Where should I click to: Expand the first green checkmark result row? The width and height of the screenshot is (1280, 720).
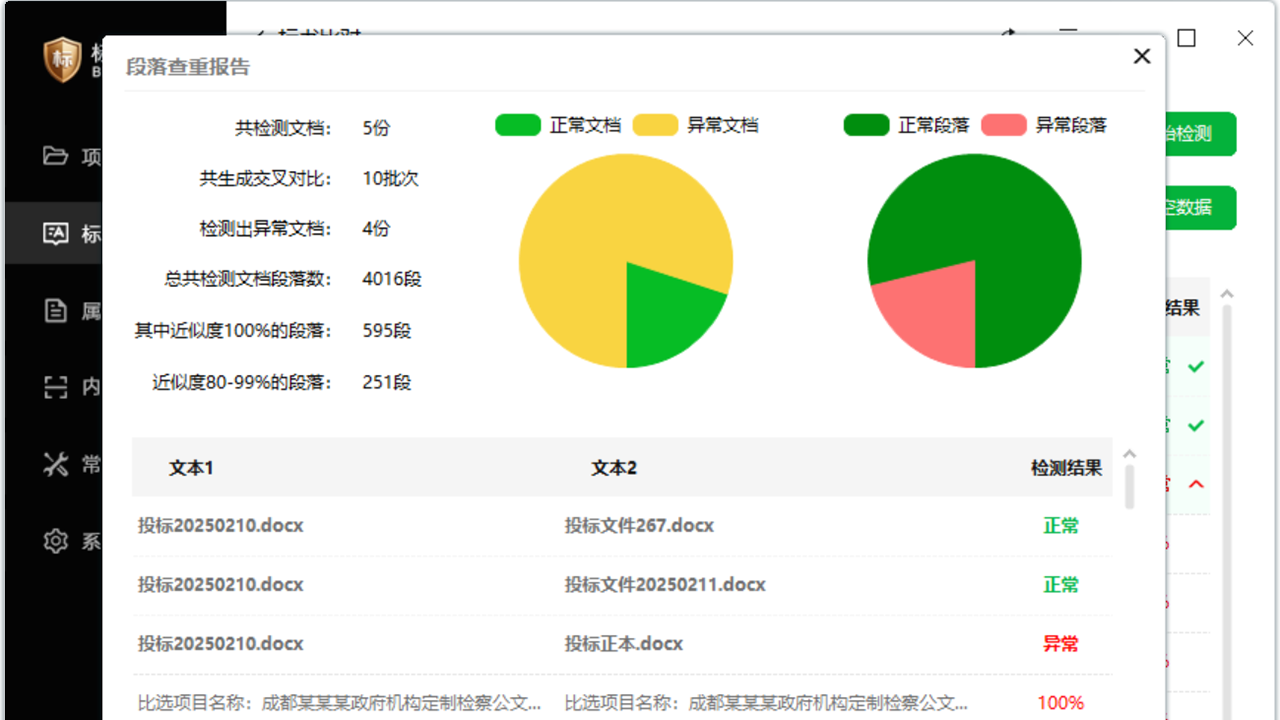pyautogui.click(x=1196, y=366)
